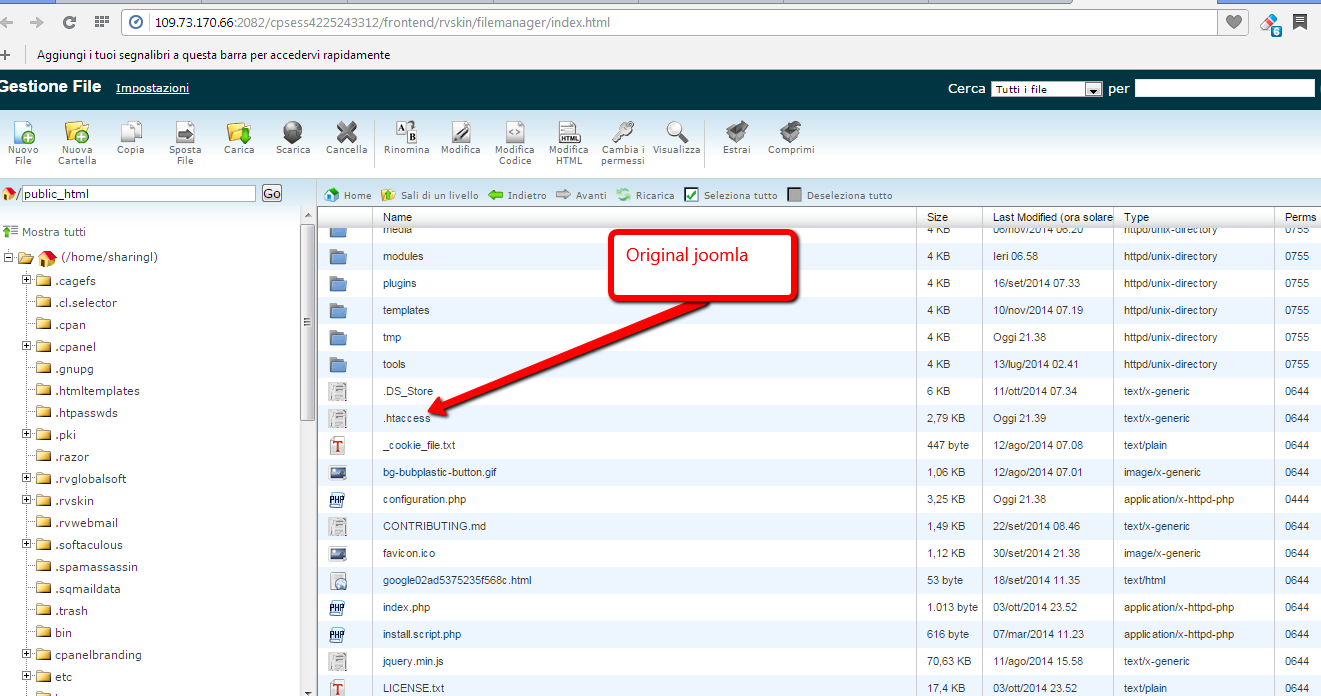The width and height of the screenshot is (1321, 696).
Task: Click the browser address bar URL
Action: pyautogui.click(x=382, y=22)
